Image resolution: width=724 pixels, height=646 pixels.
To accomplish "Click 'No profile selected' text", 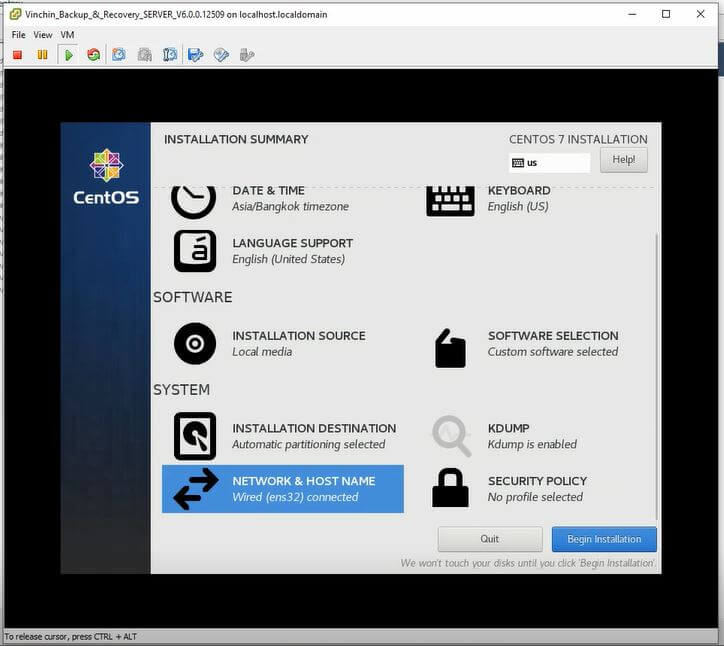I will 535,497.
